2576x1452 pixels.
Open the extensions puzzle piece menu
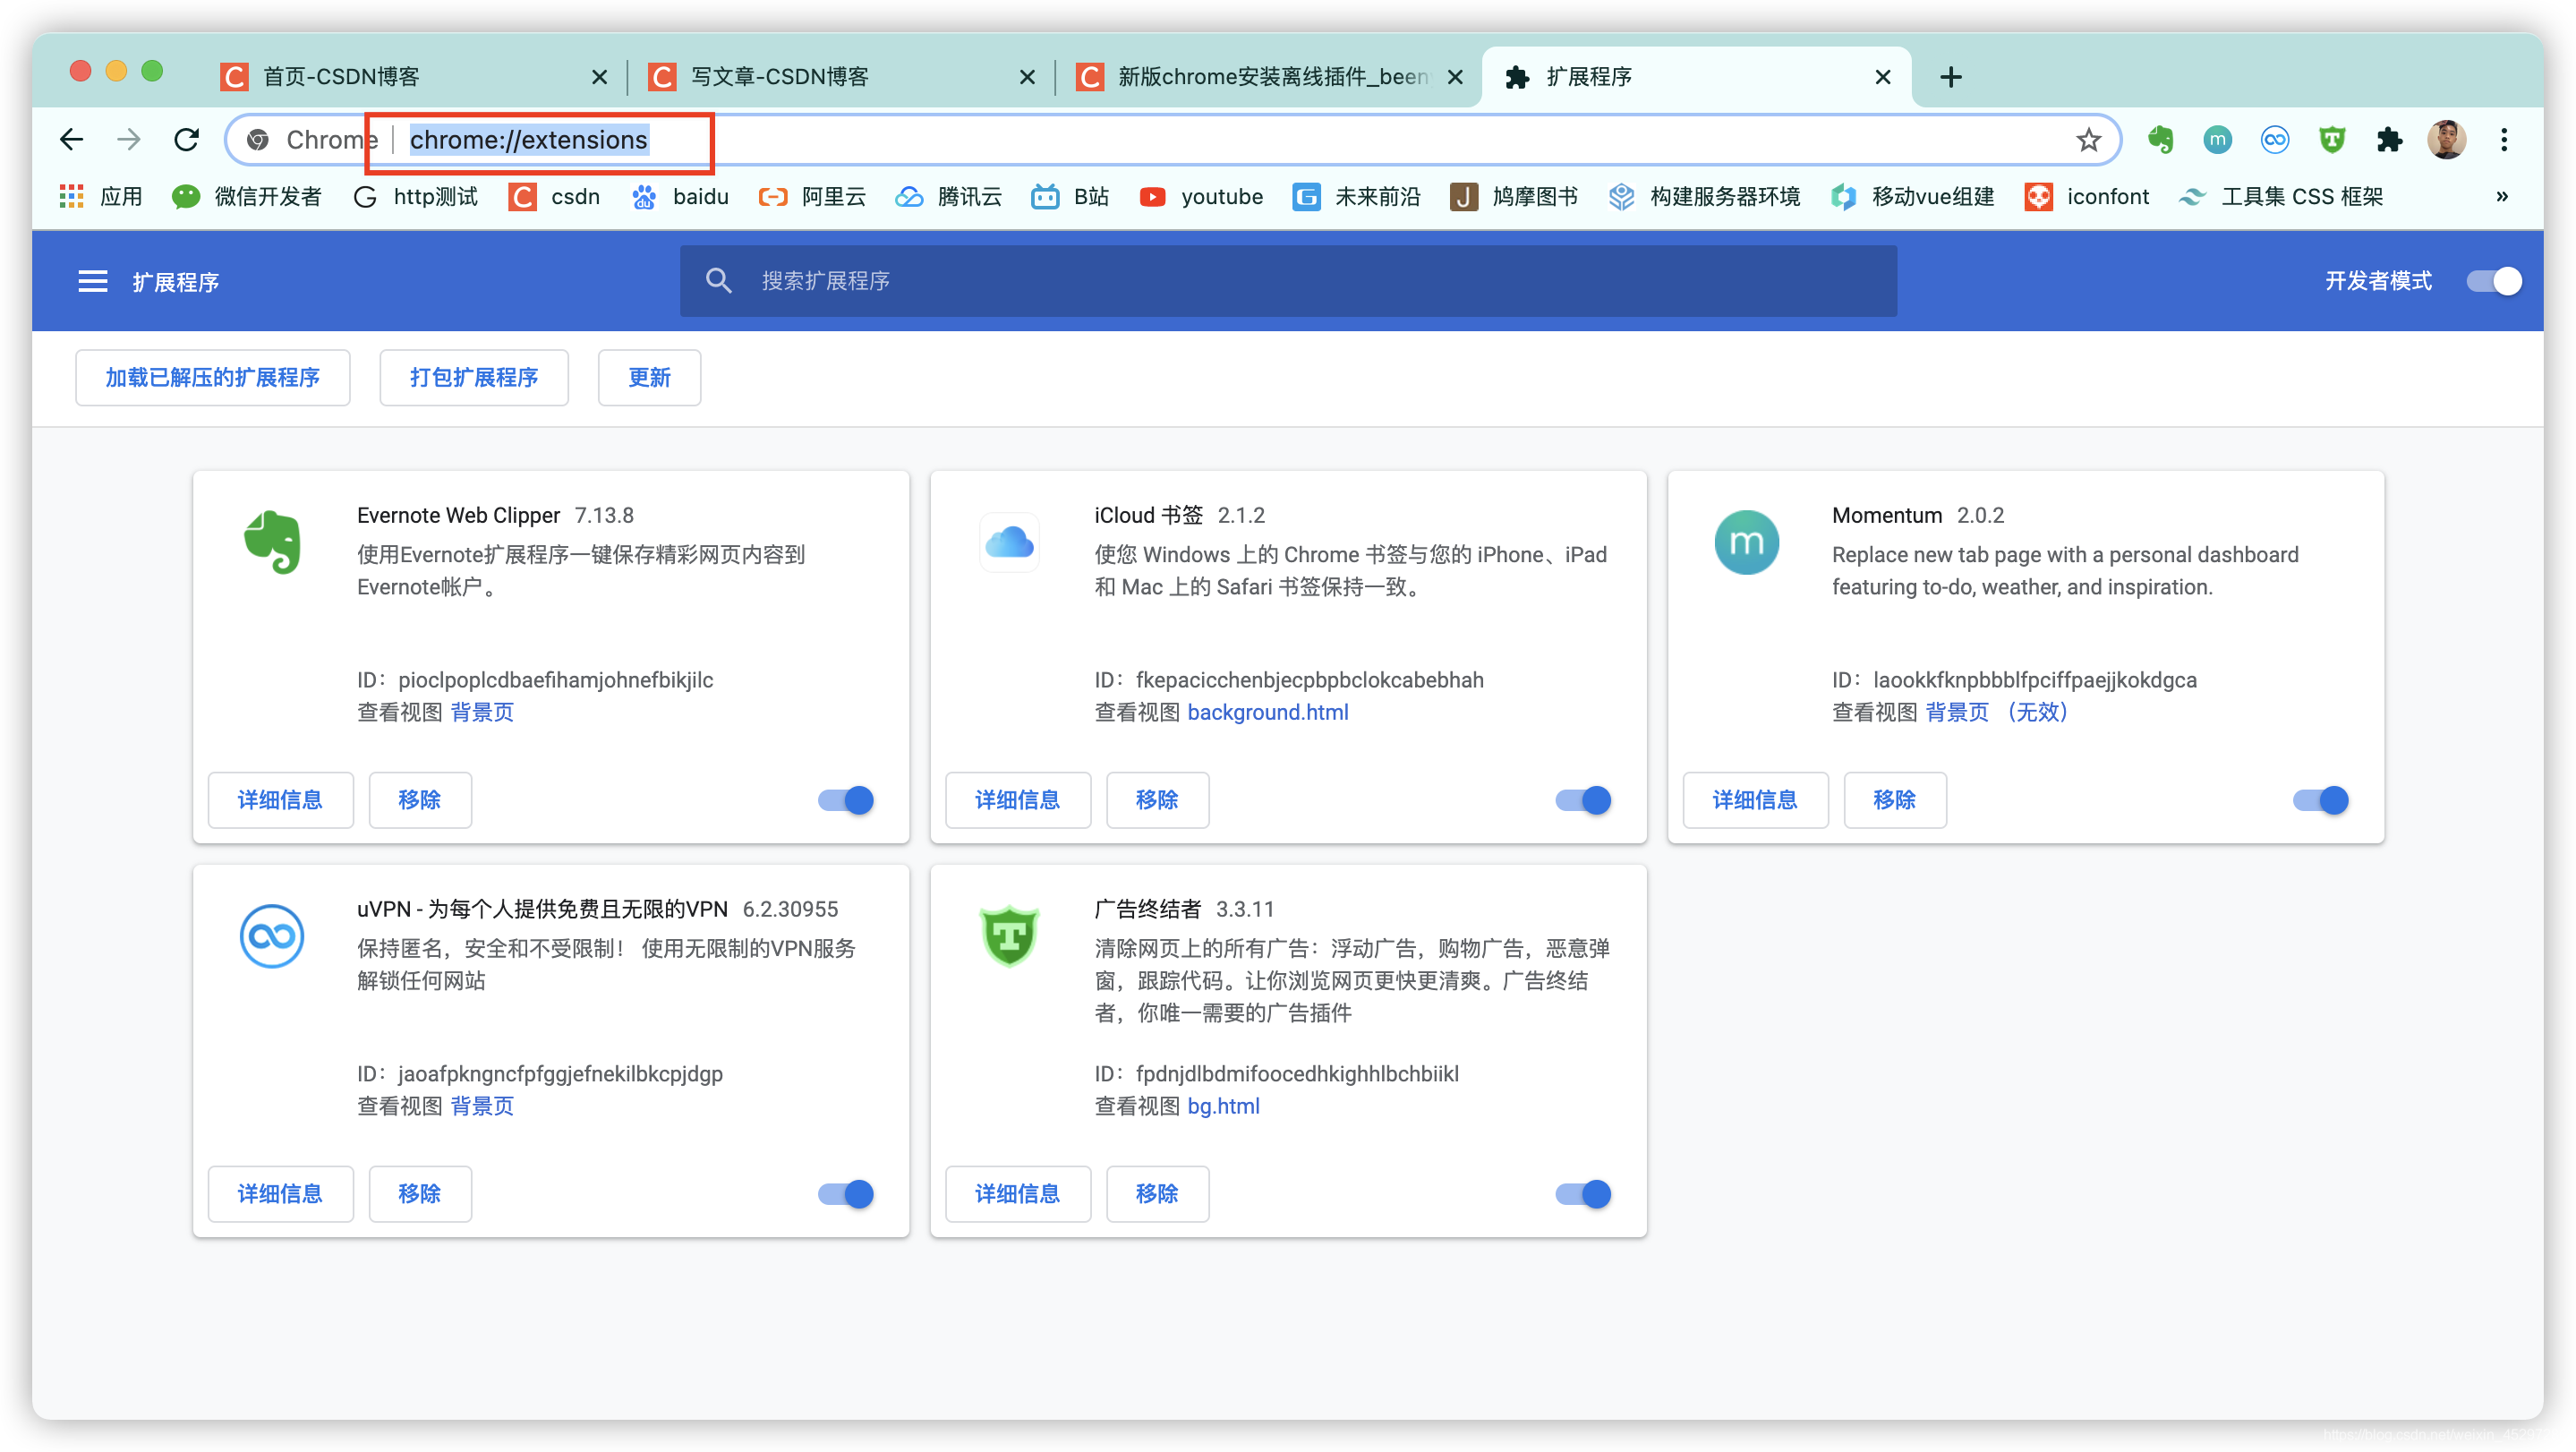[2389, 140]
